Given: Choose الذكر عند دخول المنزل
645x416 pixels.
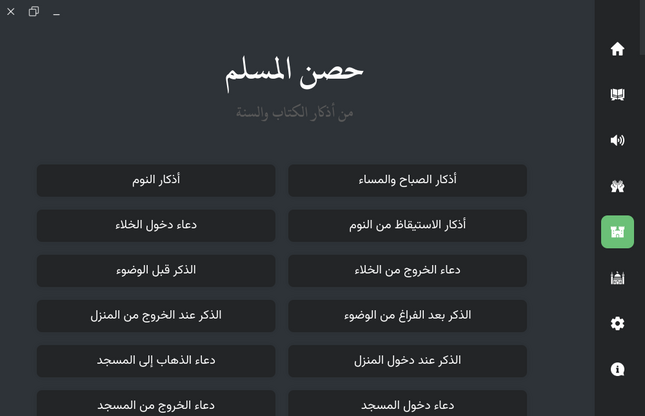Looking at the screenshot, I should click(x=407, y=361).
